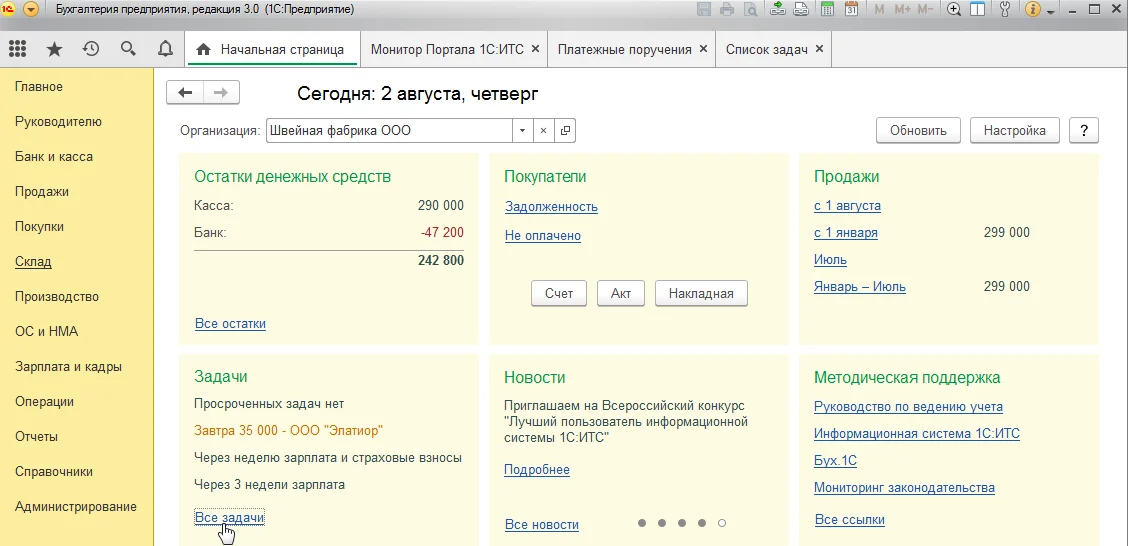Open the Calculator icon
Image resolution: width=1128 pixels, height=546 pixels.
click(x=827, y=9)
